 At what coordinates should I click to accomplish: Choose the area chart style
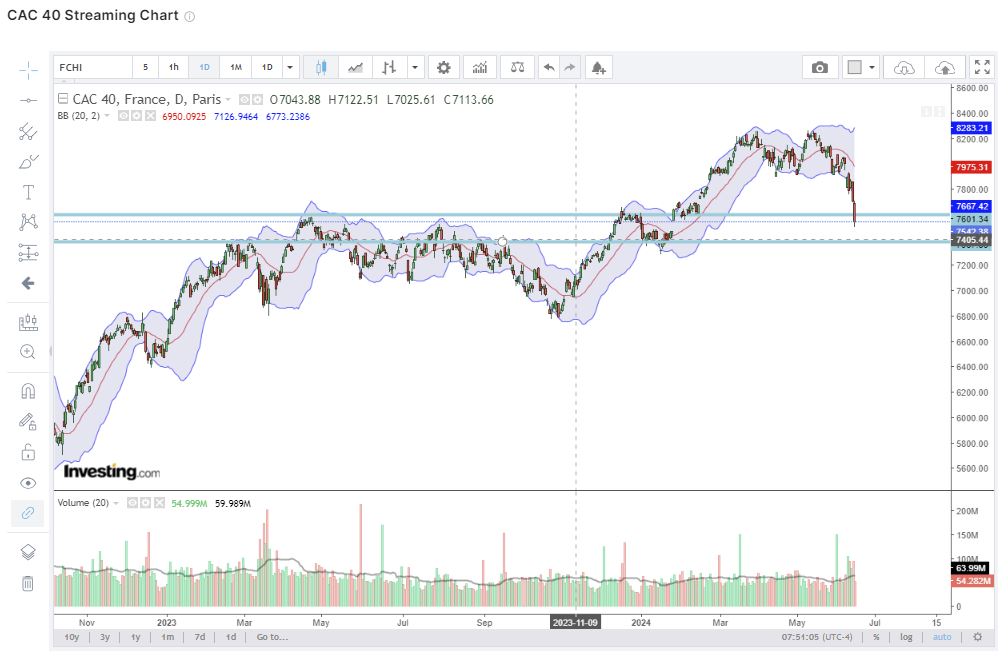355,67
